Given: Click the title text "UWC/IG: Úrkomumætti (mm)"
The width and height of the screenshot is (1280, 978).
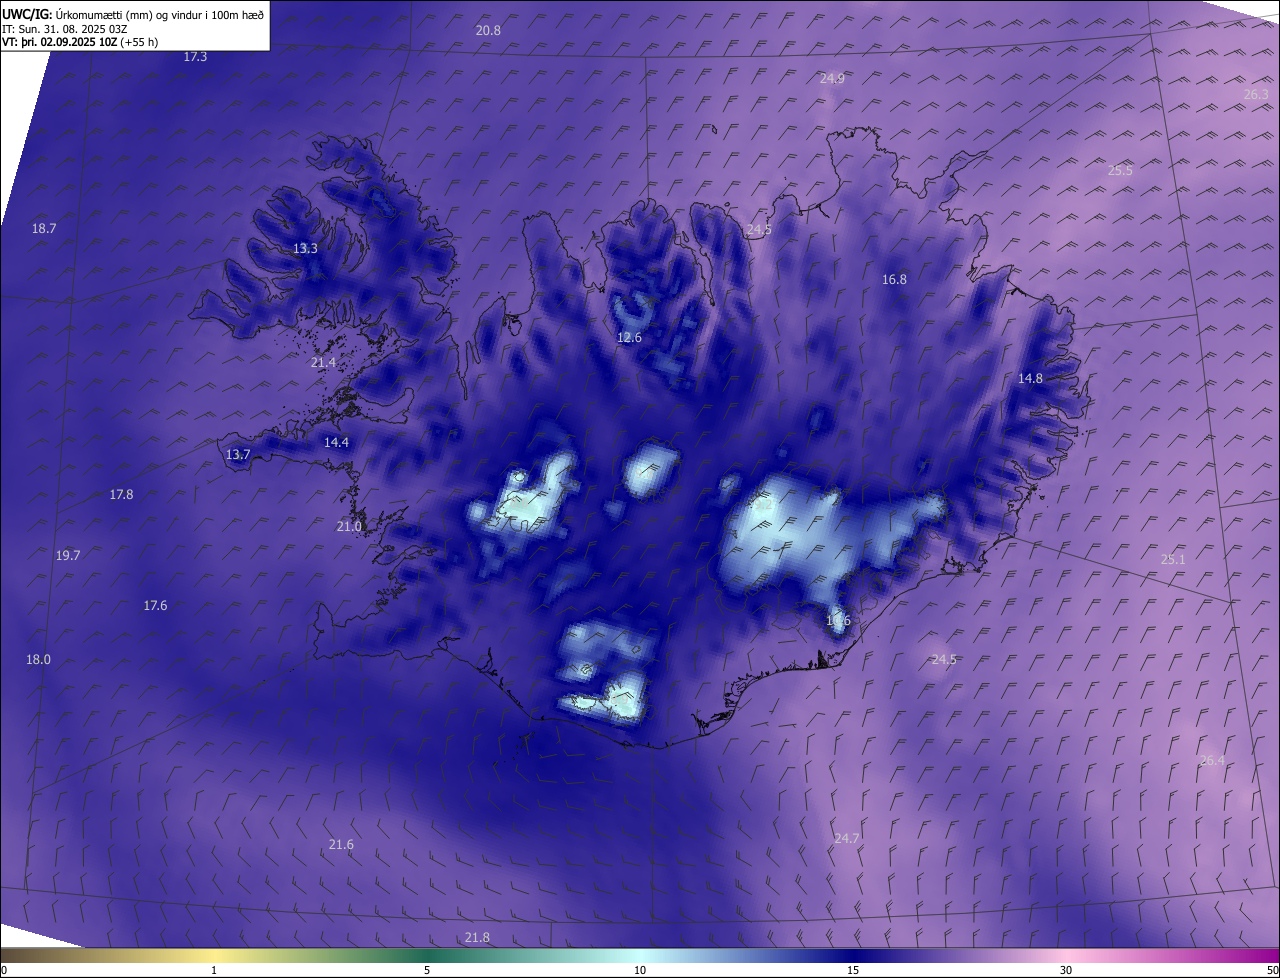Looking at the screenshot, I should tap(78, 14).
